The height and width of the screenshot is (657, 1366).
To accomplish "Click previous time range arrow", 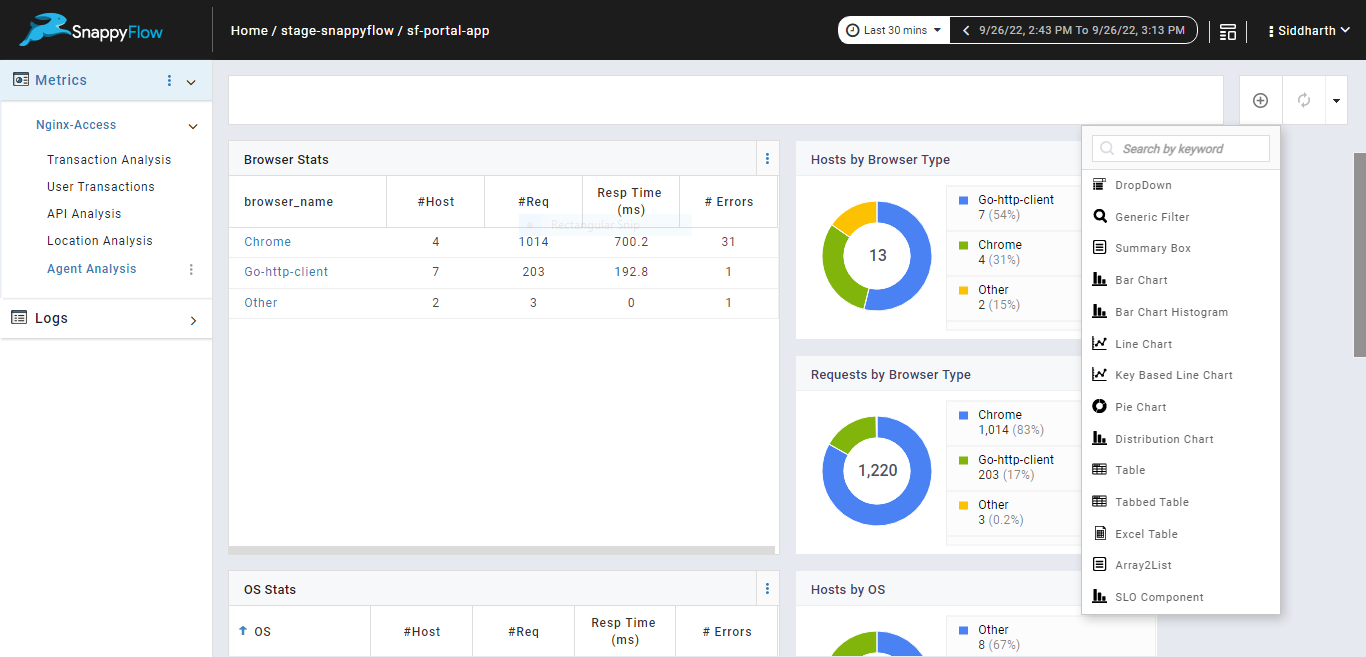I will click(966, 31).
